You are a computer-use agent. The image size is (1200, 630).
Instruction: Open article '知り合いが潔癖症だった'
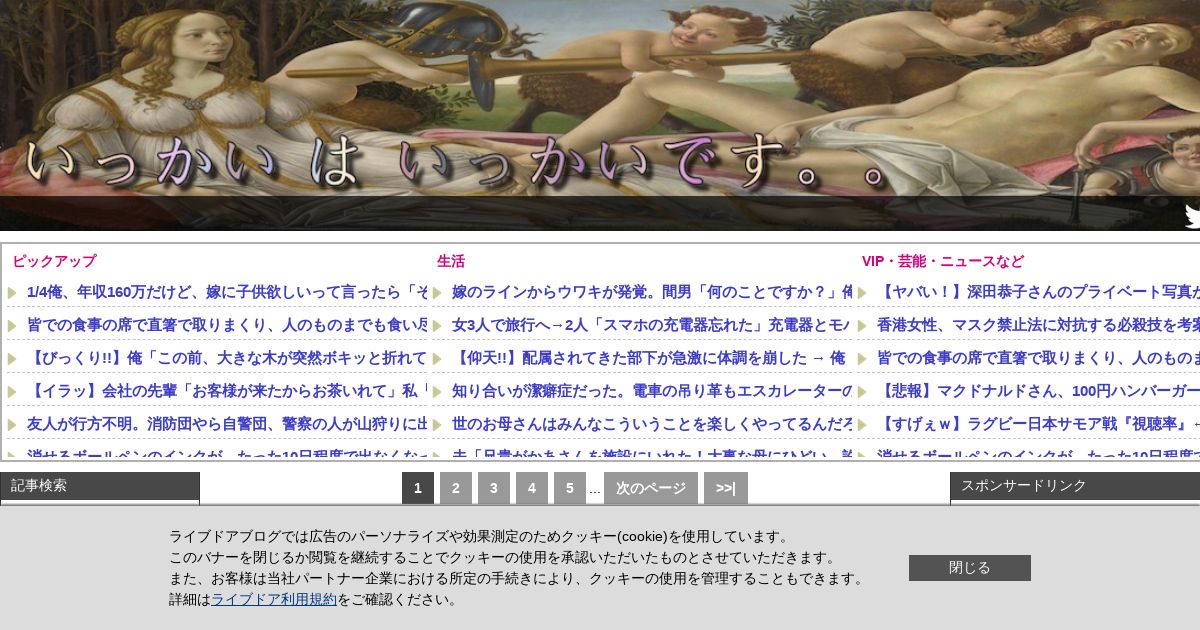[652, 391]
